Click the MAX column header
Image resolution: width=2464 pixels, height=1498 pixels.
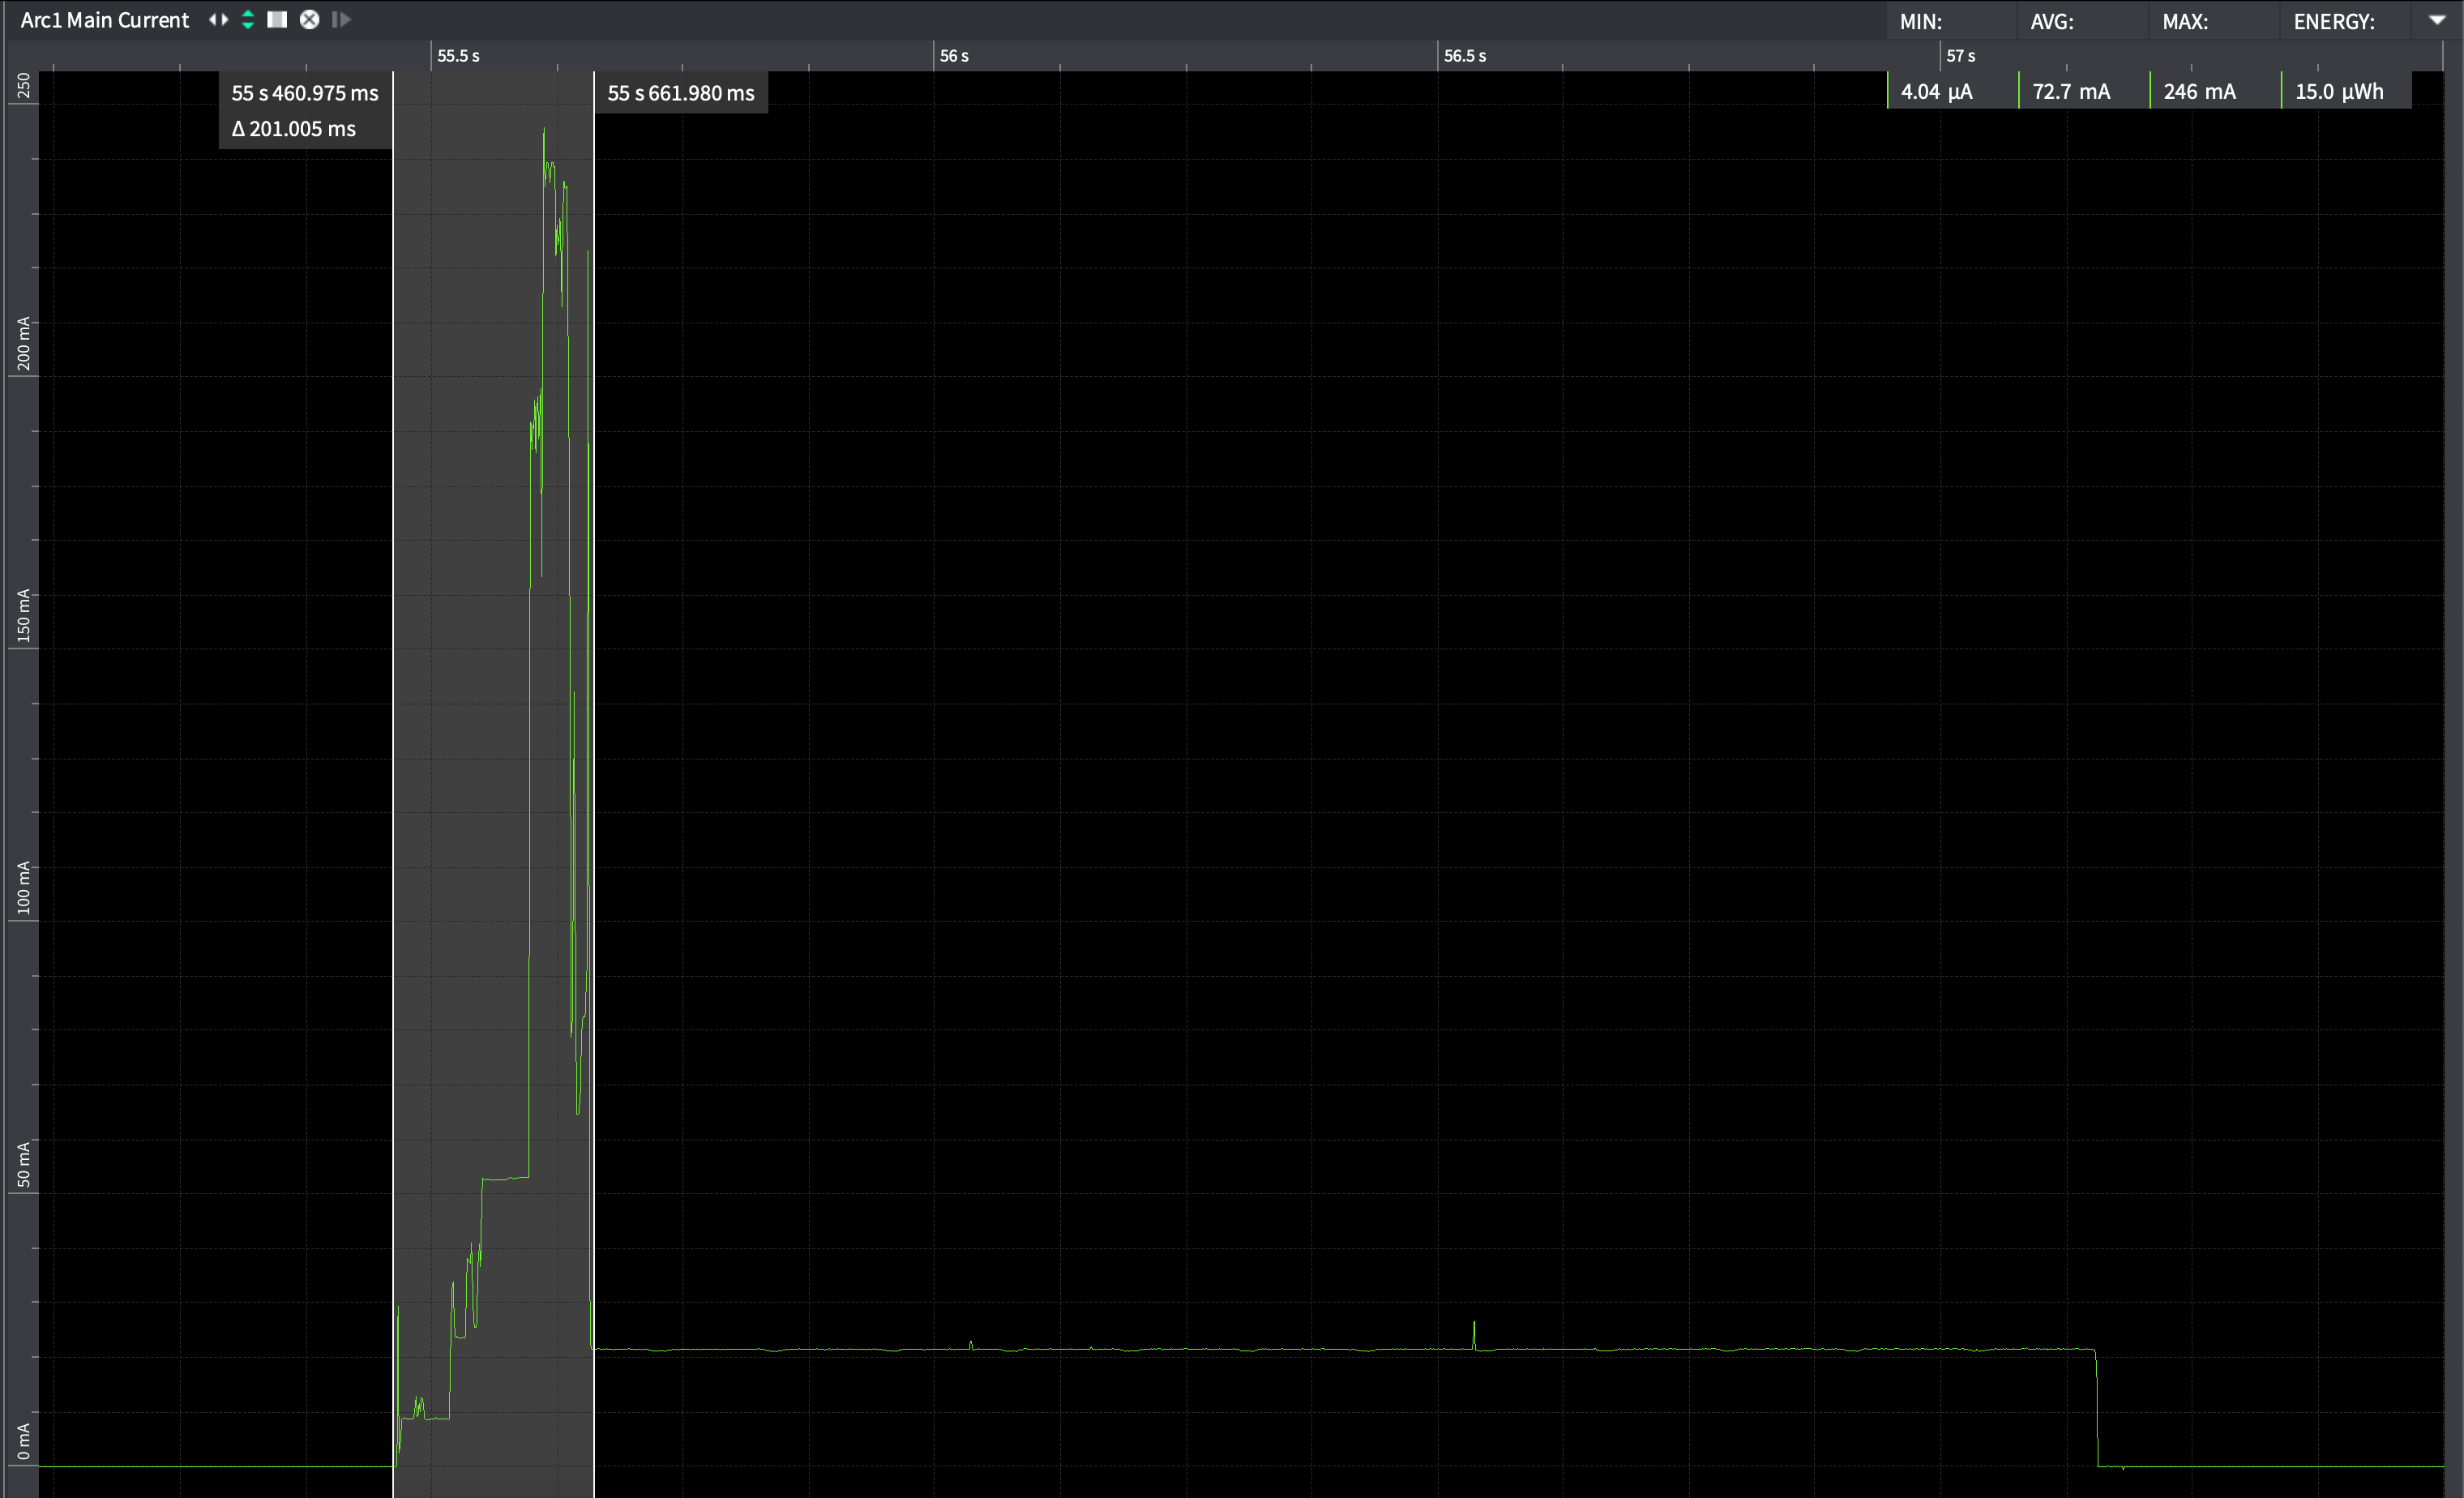(x=2184, y=22)
